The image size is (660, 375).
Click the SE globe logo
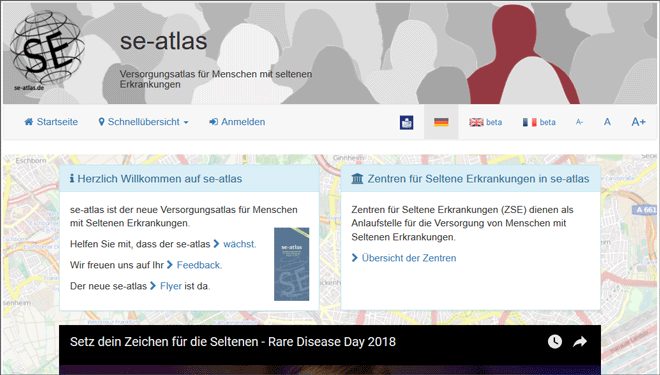47,50
